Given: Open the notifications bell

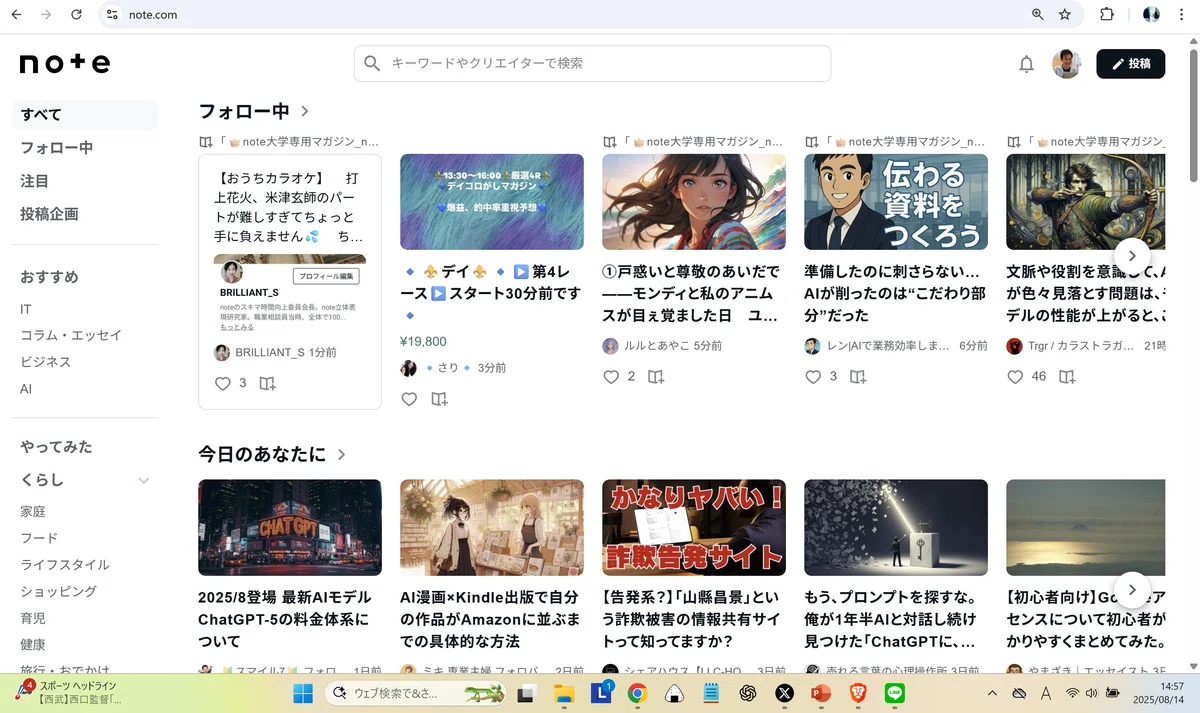Looking at the screenshot, I should point(1026,64).
